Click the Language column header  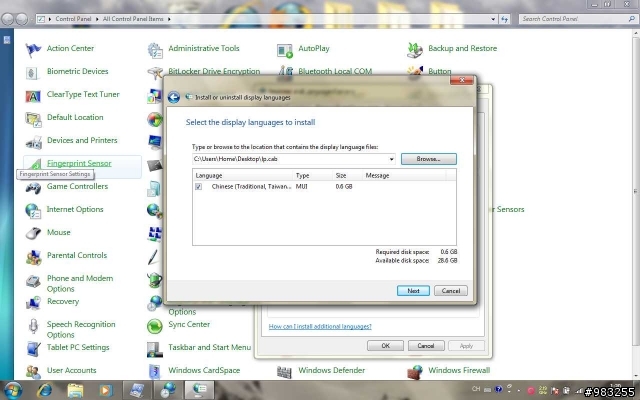click(243, 176)
